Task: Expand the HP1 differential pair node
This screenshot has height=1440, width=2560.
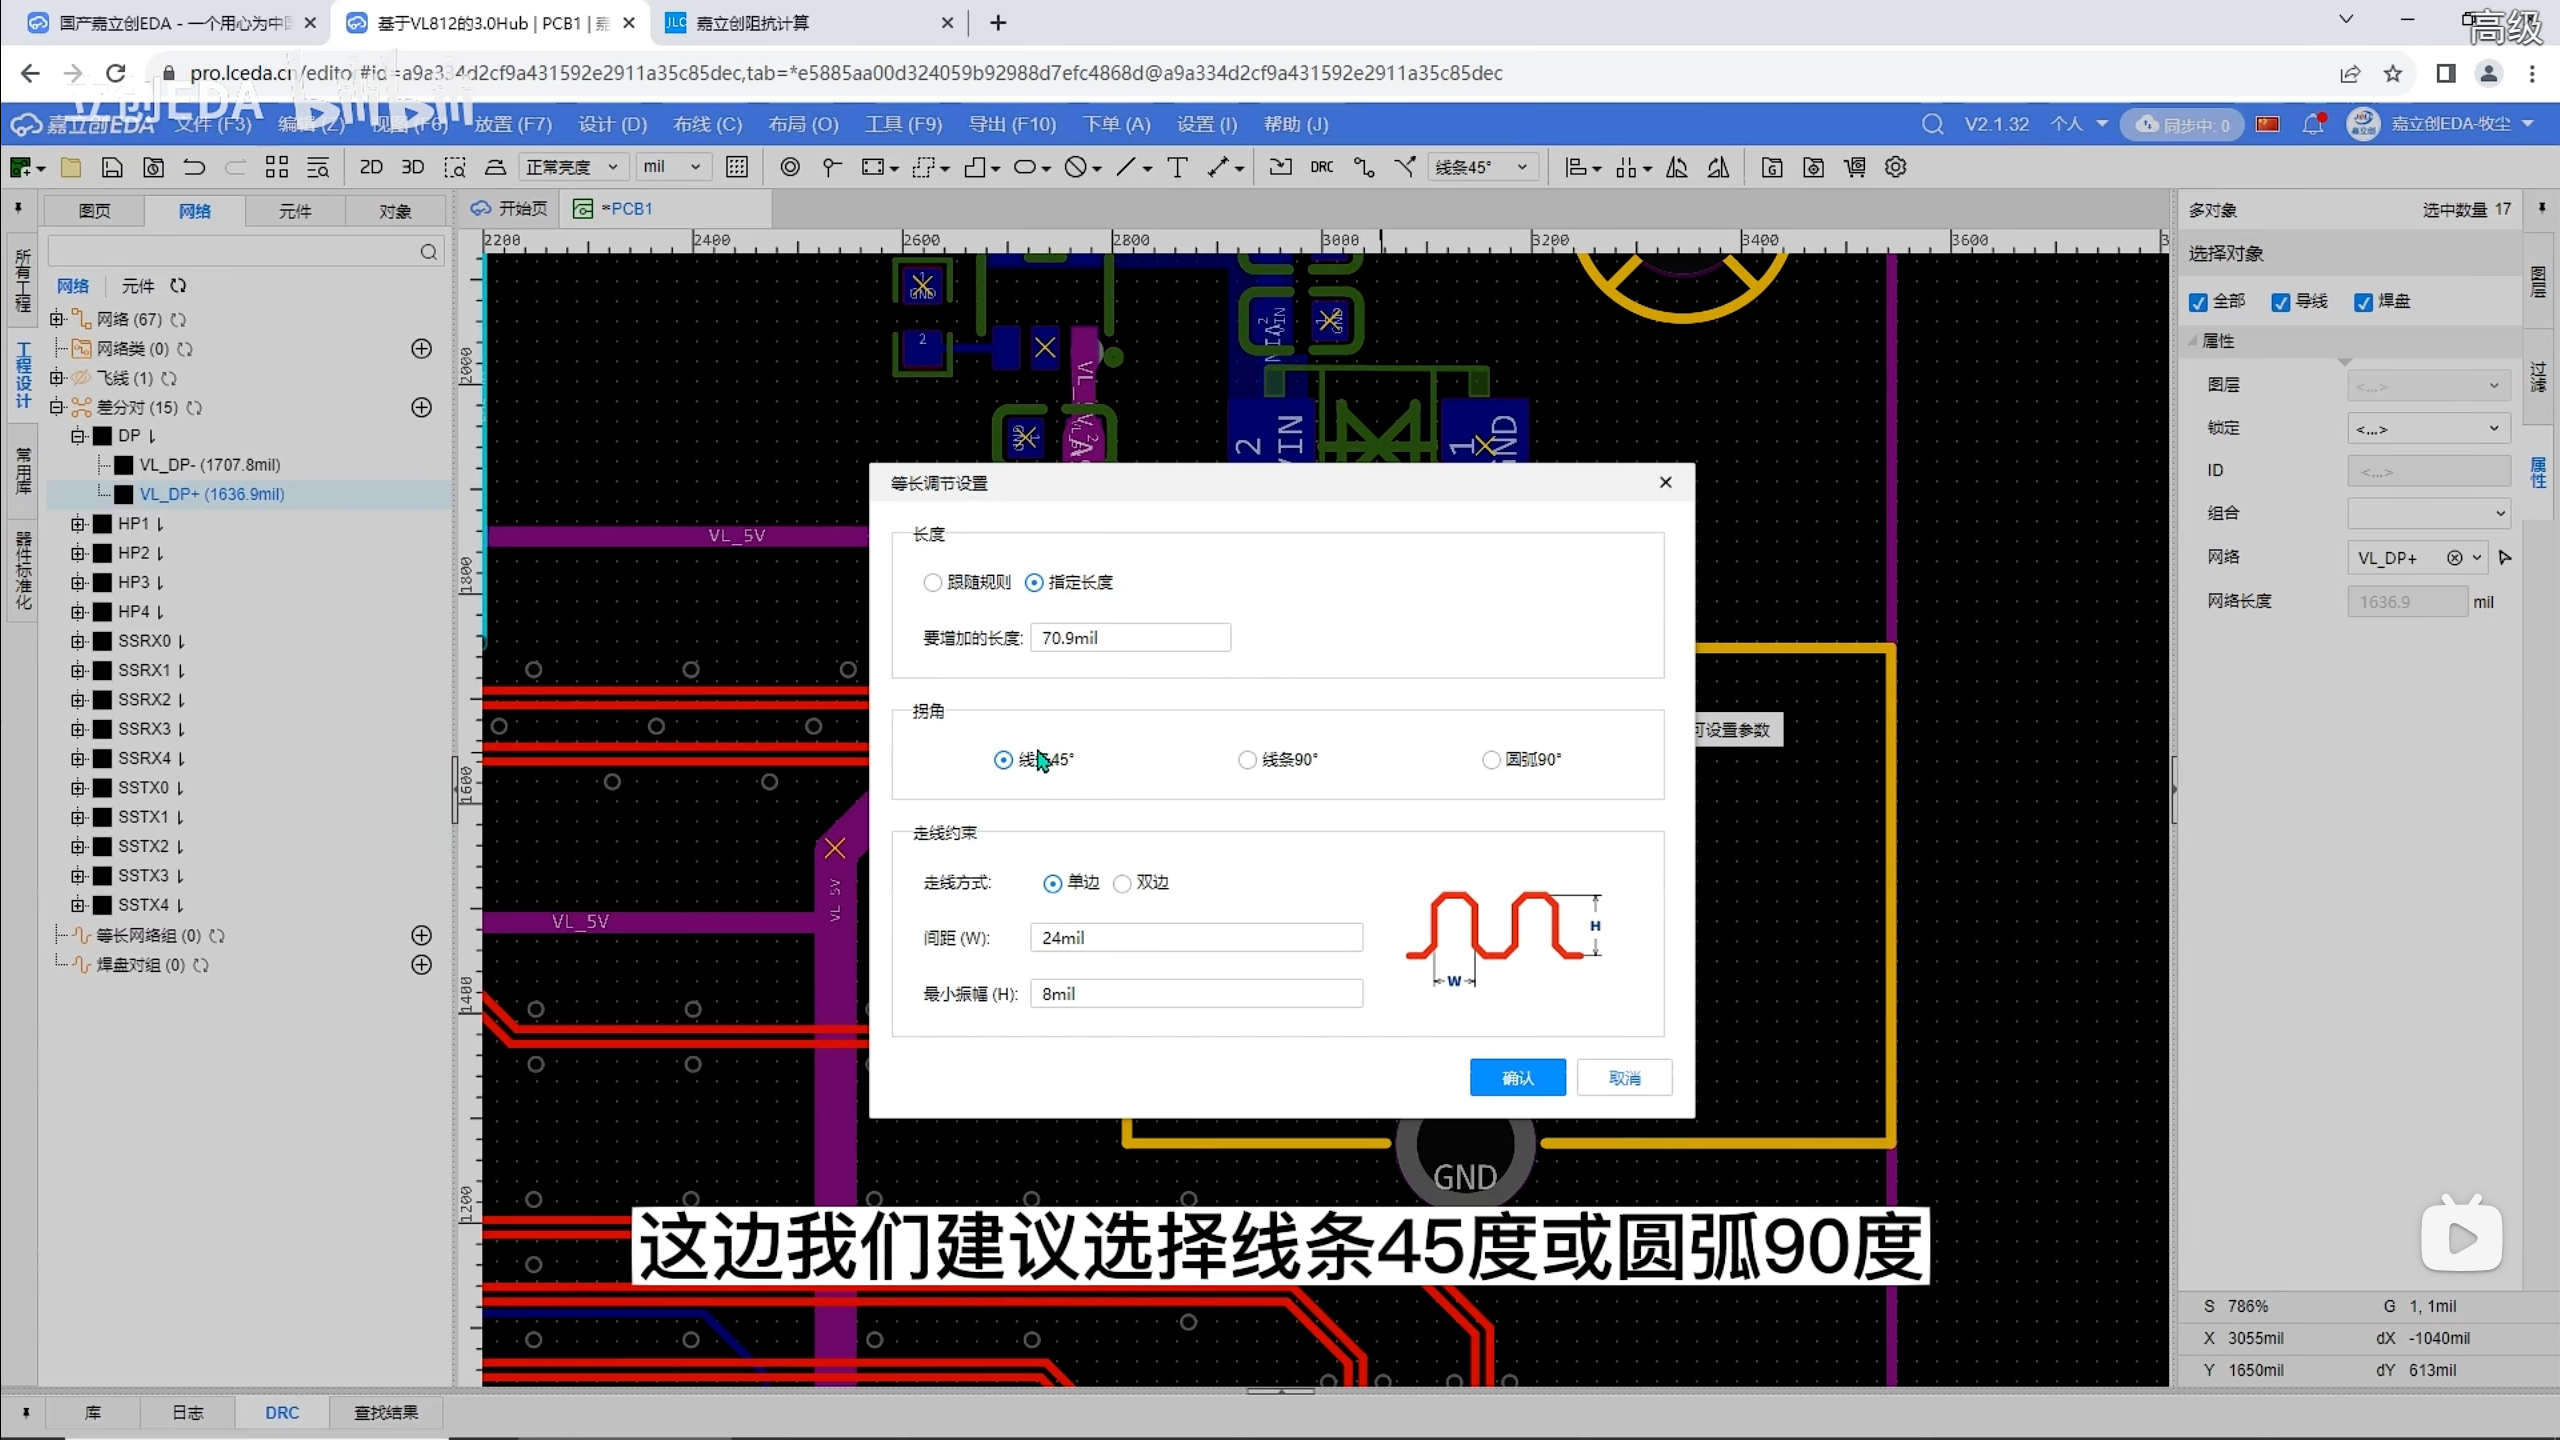Action: (x=78, y=524)
